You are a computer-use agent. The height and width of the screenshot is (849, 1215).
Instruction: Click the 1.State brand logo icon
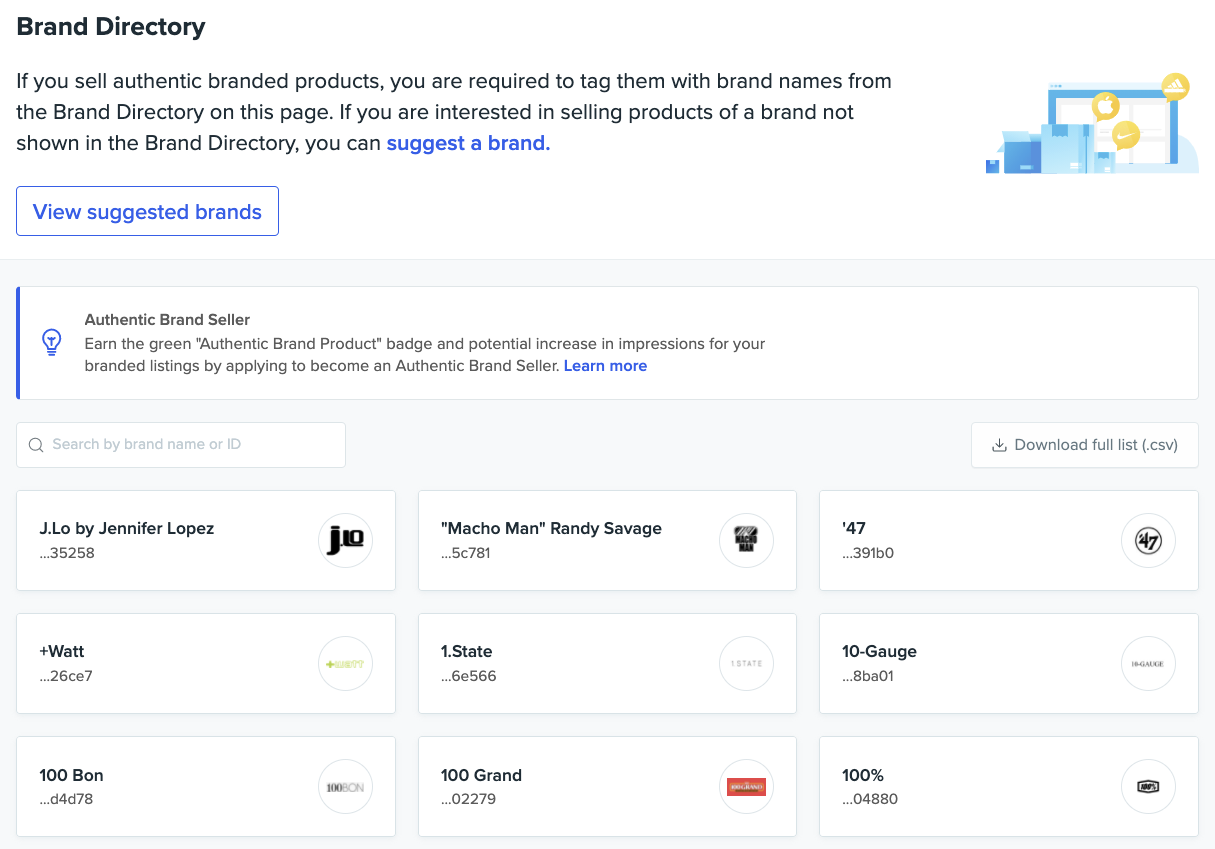[746, 664]
